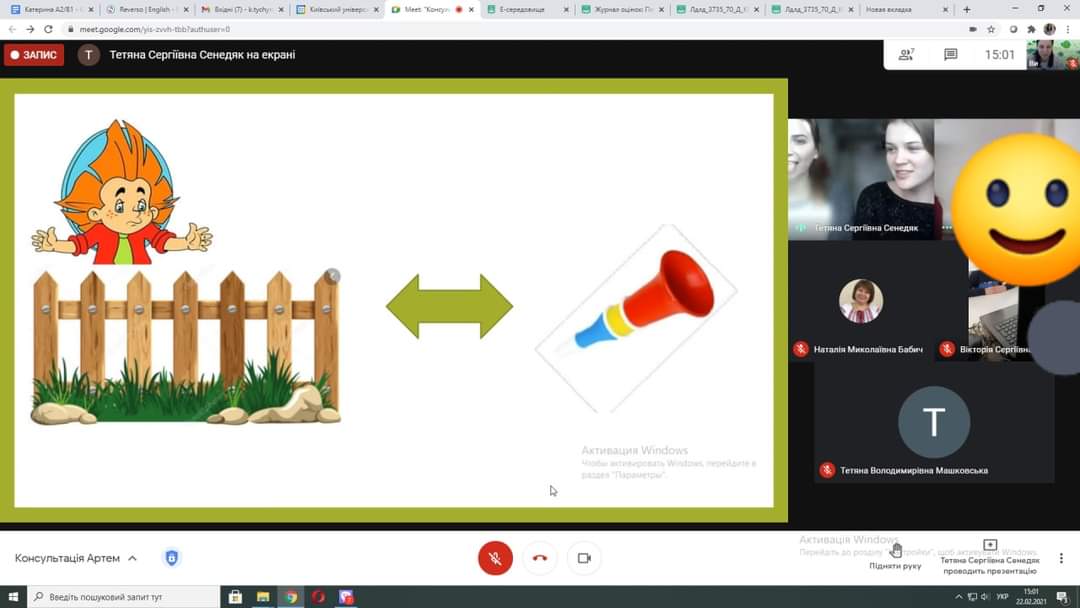Image resolution: width=1080 pixels, height=608 pixels.
Task: Open the three-dot more options menu
Action: tap(1061, 558)
